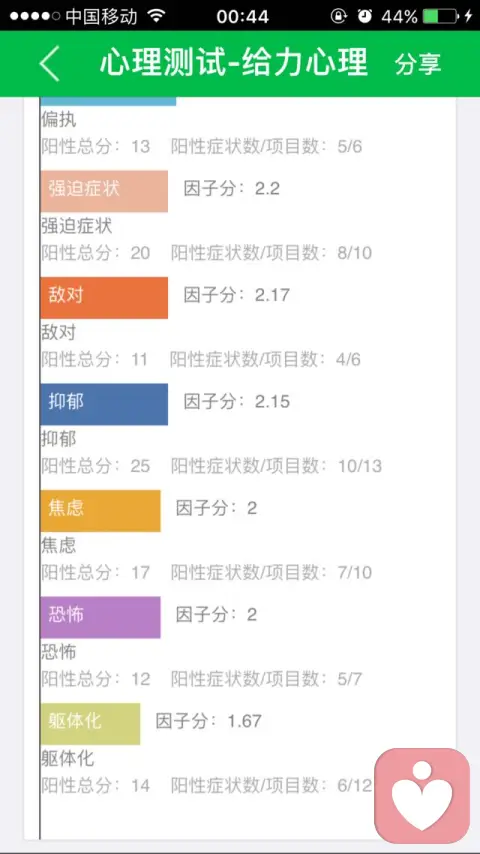480x854 pixels.
Task: Tap the 心理测试-给力心理 title
Action: click(234, 63)
